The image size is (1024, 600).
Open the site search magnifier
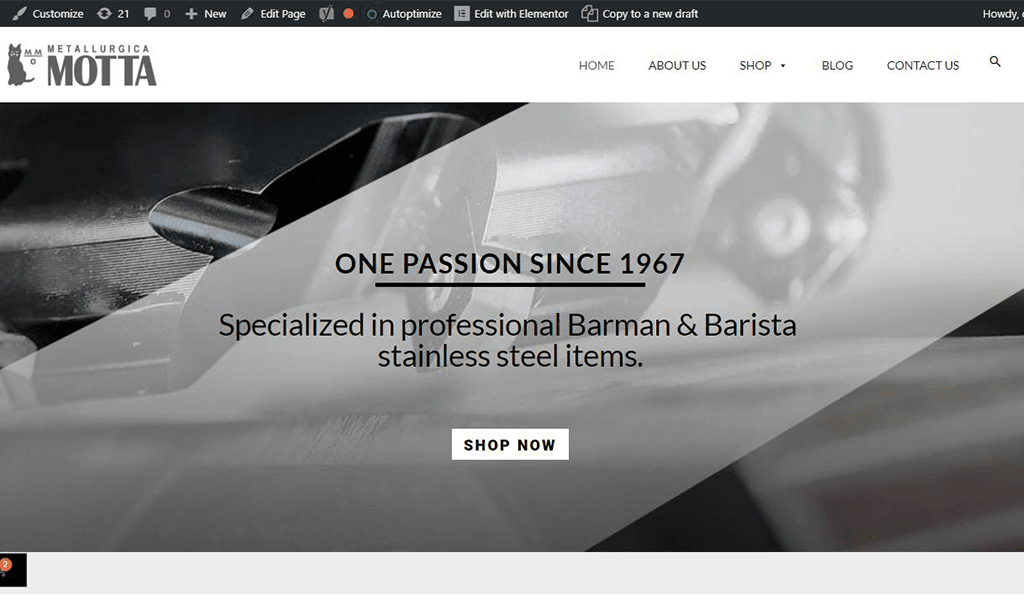995,61
